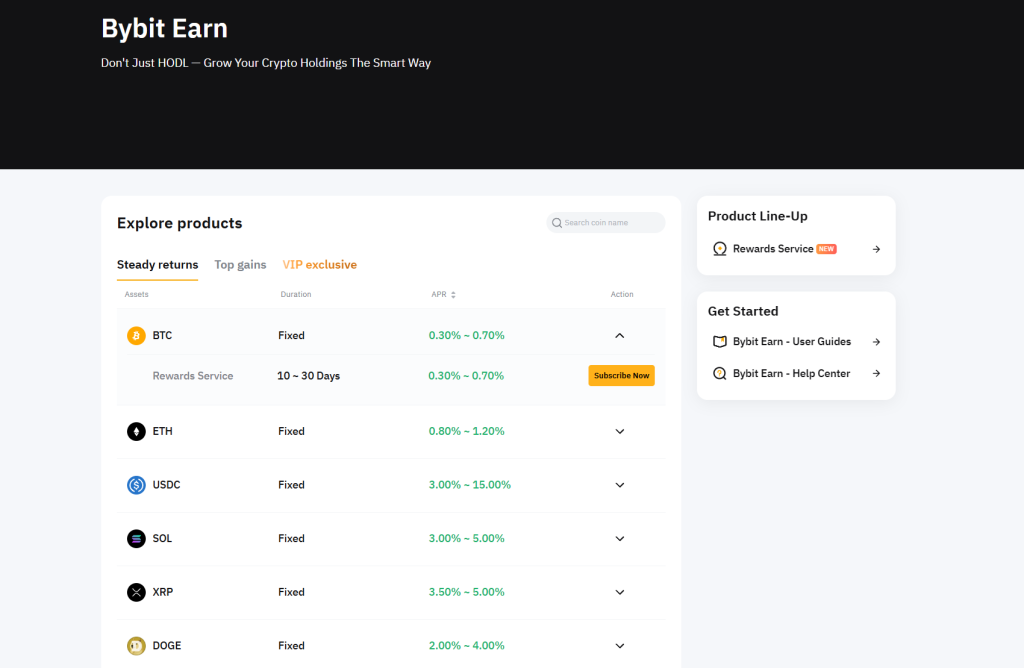Click the Bybit Earn page title
The width and height of the screenshot is (1024, 668).
click(x=165, y=29)
